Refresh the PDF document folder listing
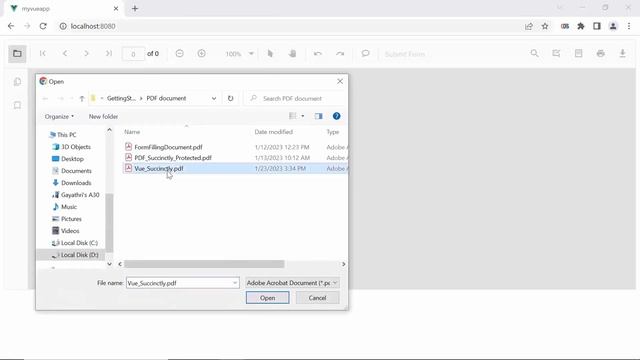The image size is (640, 360). (x=230, y=98)
